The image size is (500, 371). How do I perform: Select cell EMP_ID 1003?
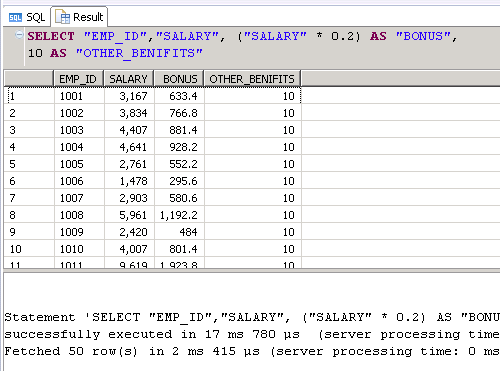click(79, 130)
